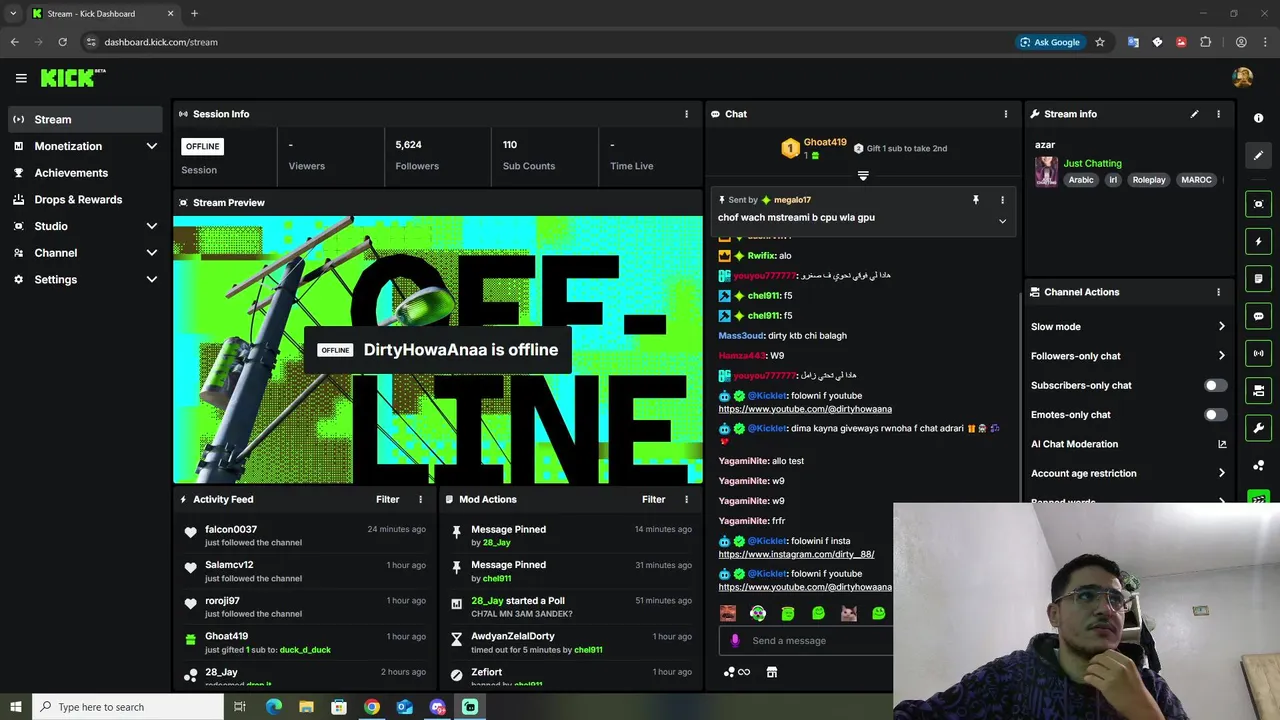
Task: Open Slow mode settings arrow
Action: click(1221, 326)
